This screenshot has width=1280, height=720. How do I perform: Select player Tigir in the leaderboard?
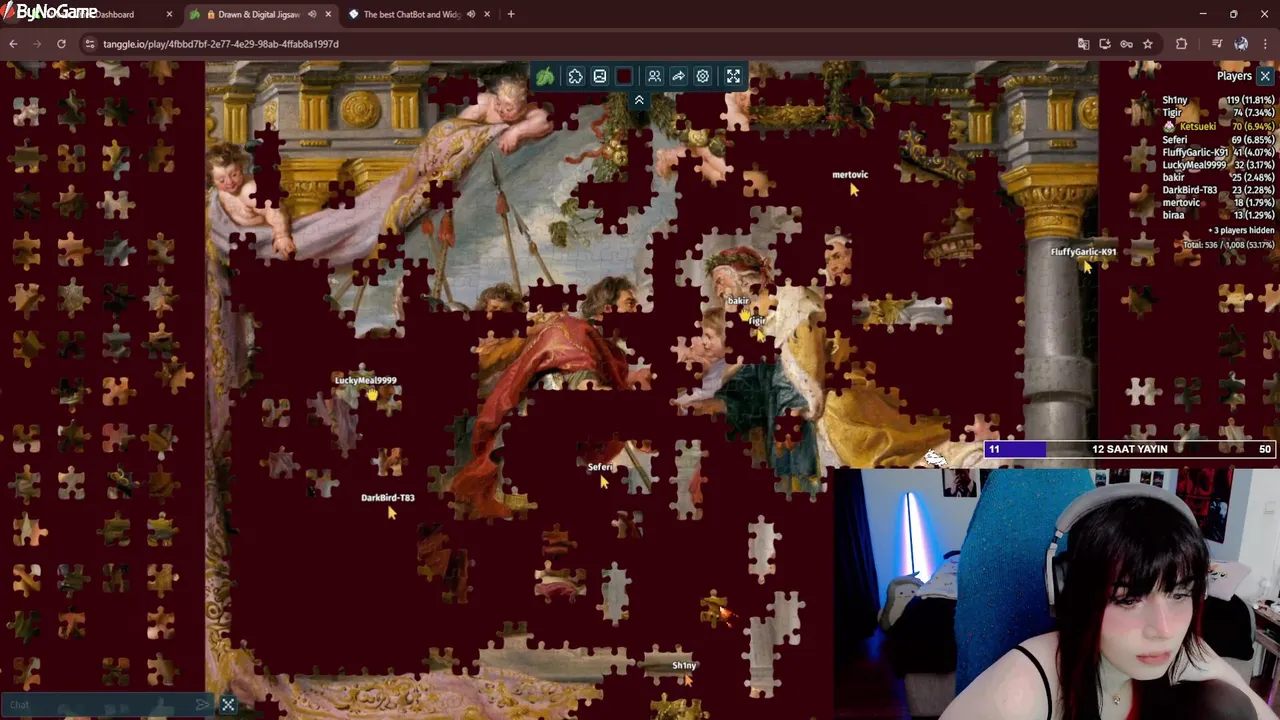[1218, 113]
